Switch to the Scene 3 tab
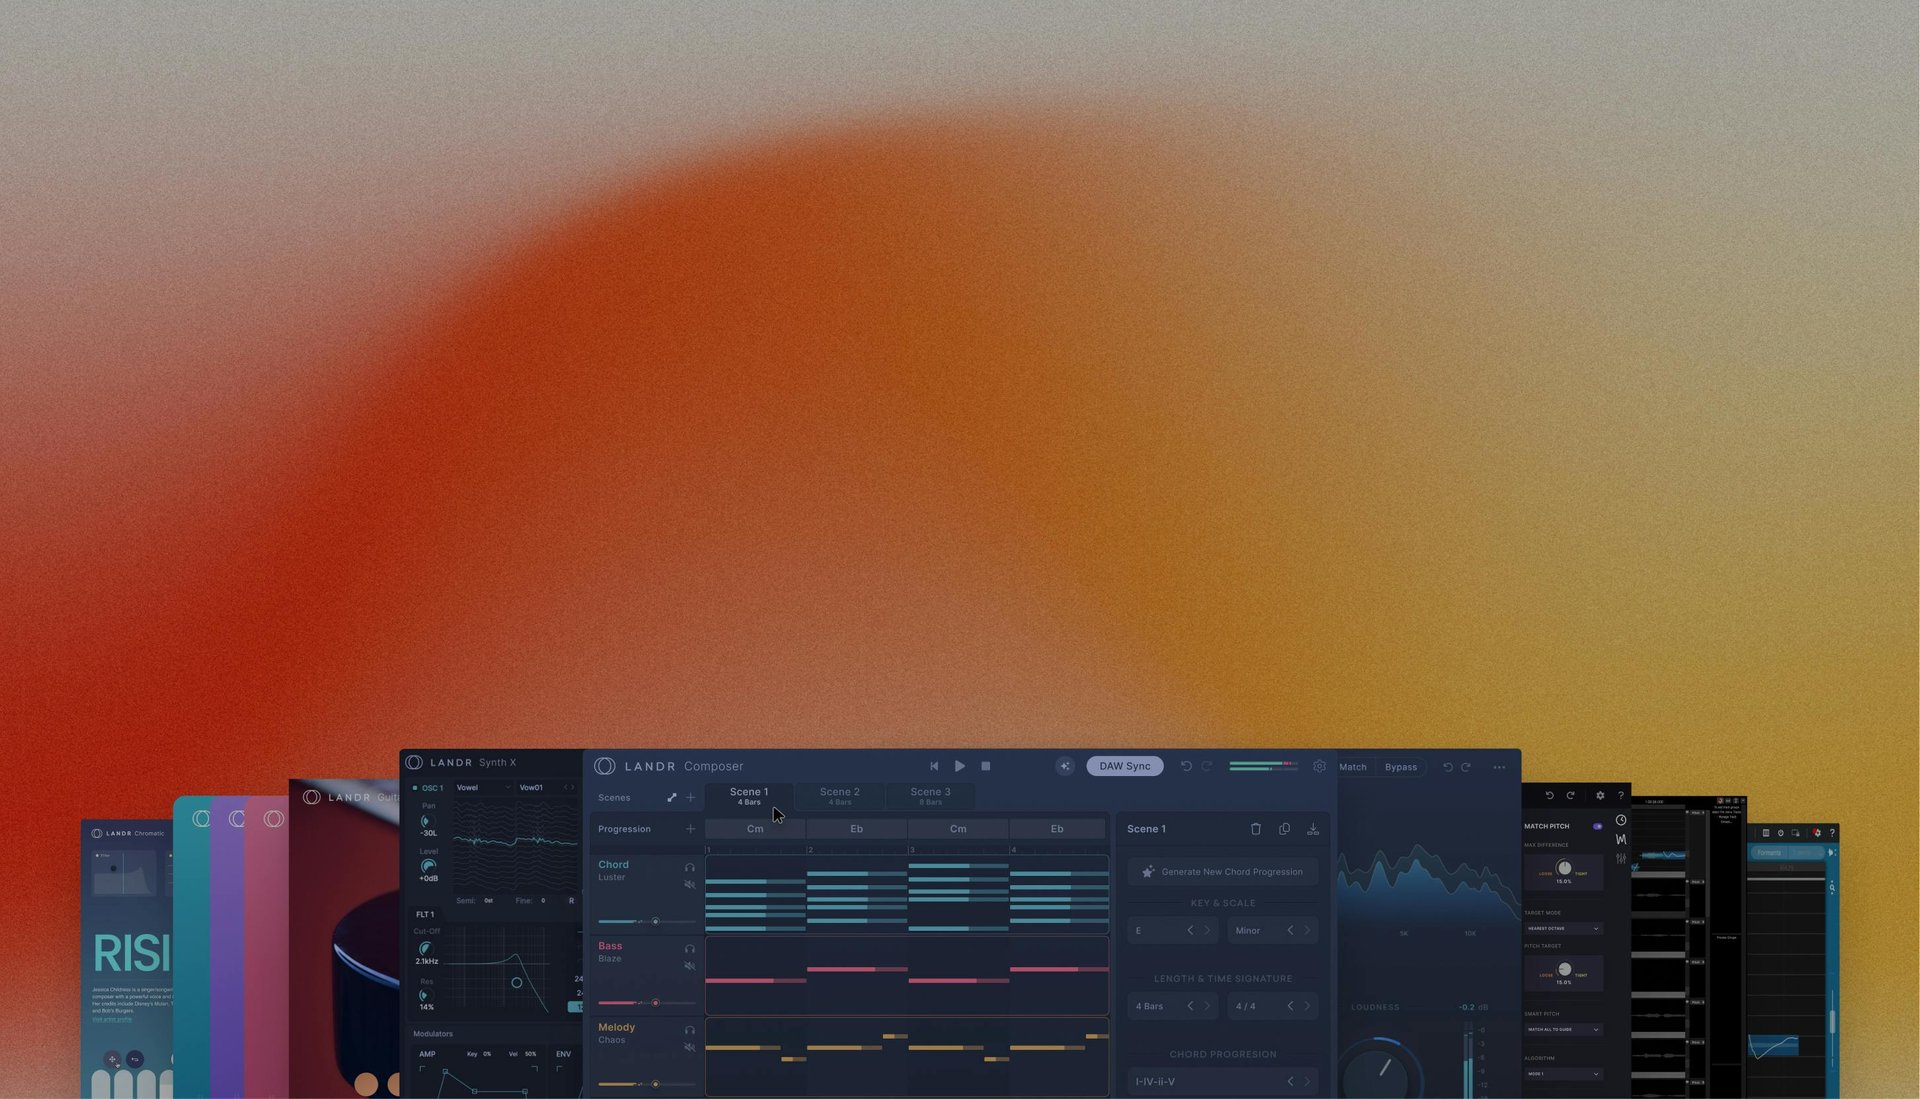 tap(930, 796)
